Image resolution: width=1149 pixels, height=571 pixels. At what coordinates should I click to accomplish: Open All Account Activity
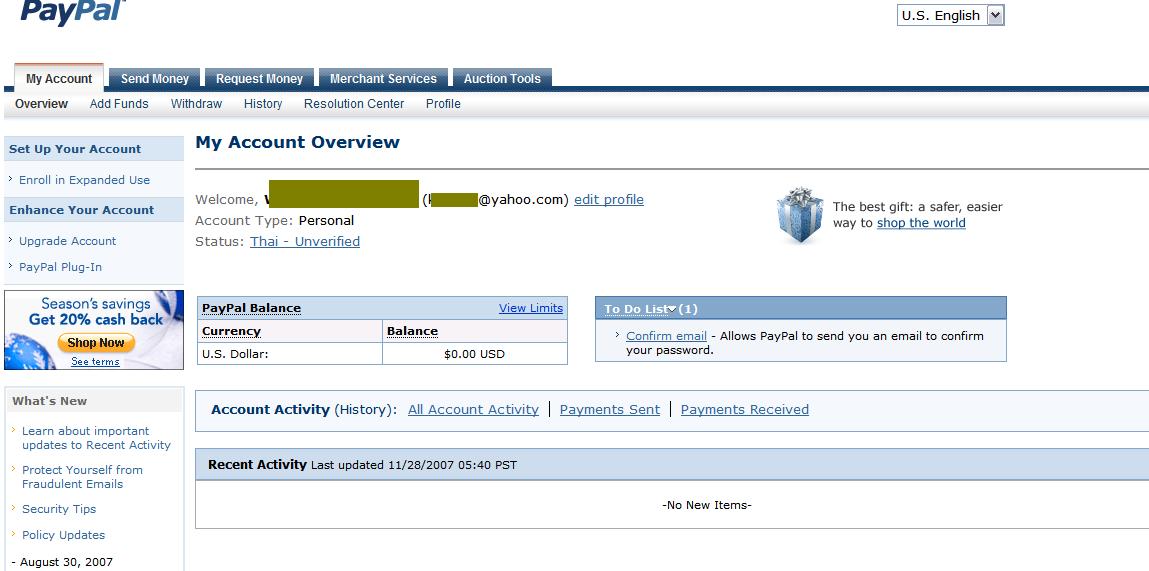[x=473, y=410]
